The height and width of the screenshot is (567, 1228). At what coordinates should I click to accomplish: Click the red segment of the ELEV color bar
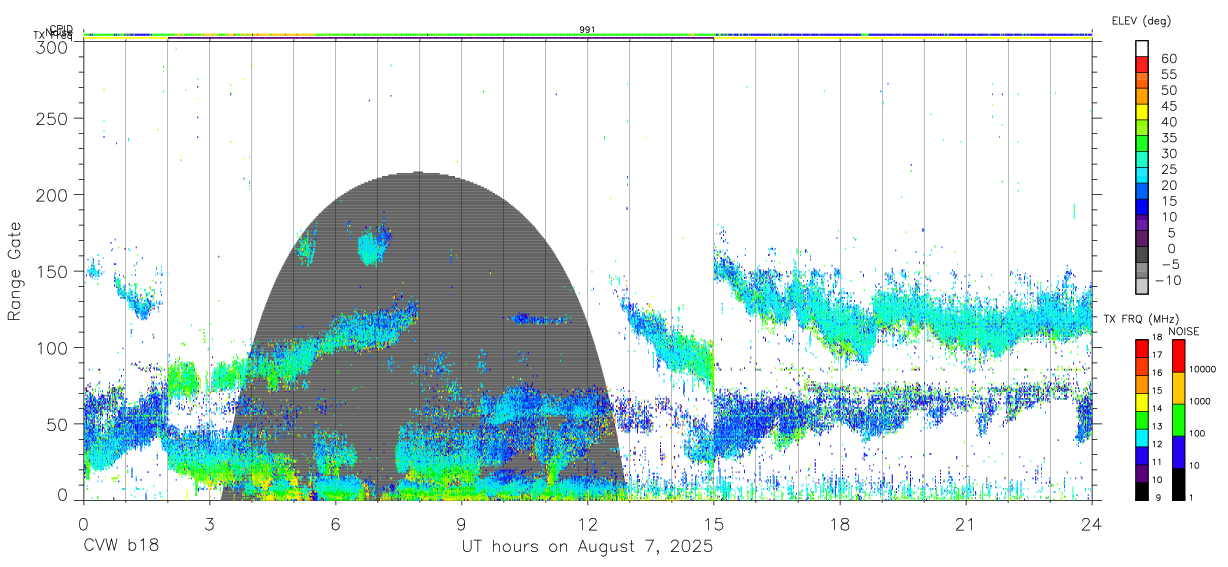pos(1142,65)
